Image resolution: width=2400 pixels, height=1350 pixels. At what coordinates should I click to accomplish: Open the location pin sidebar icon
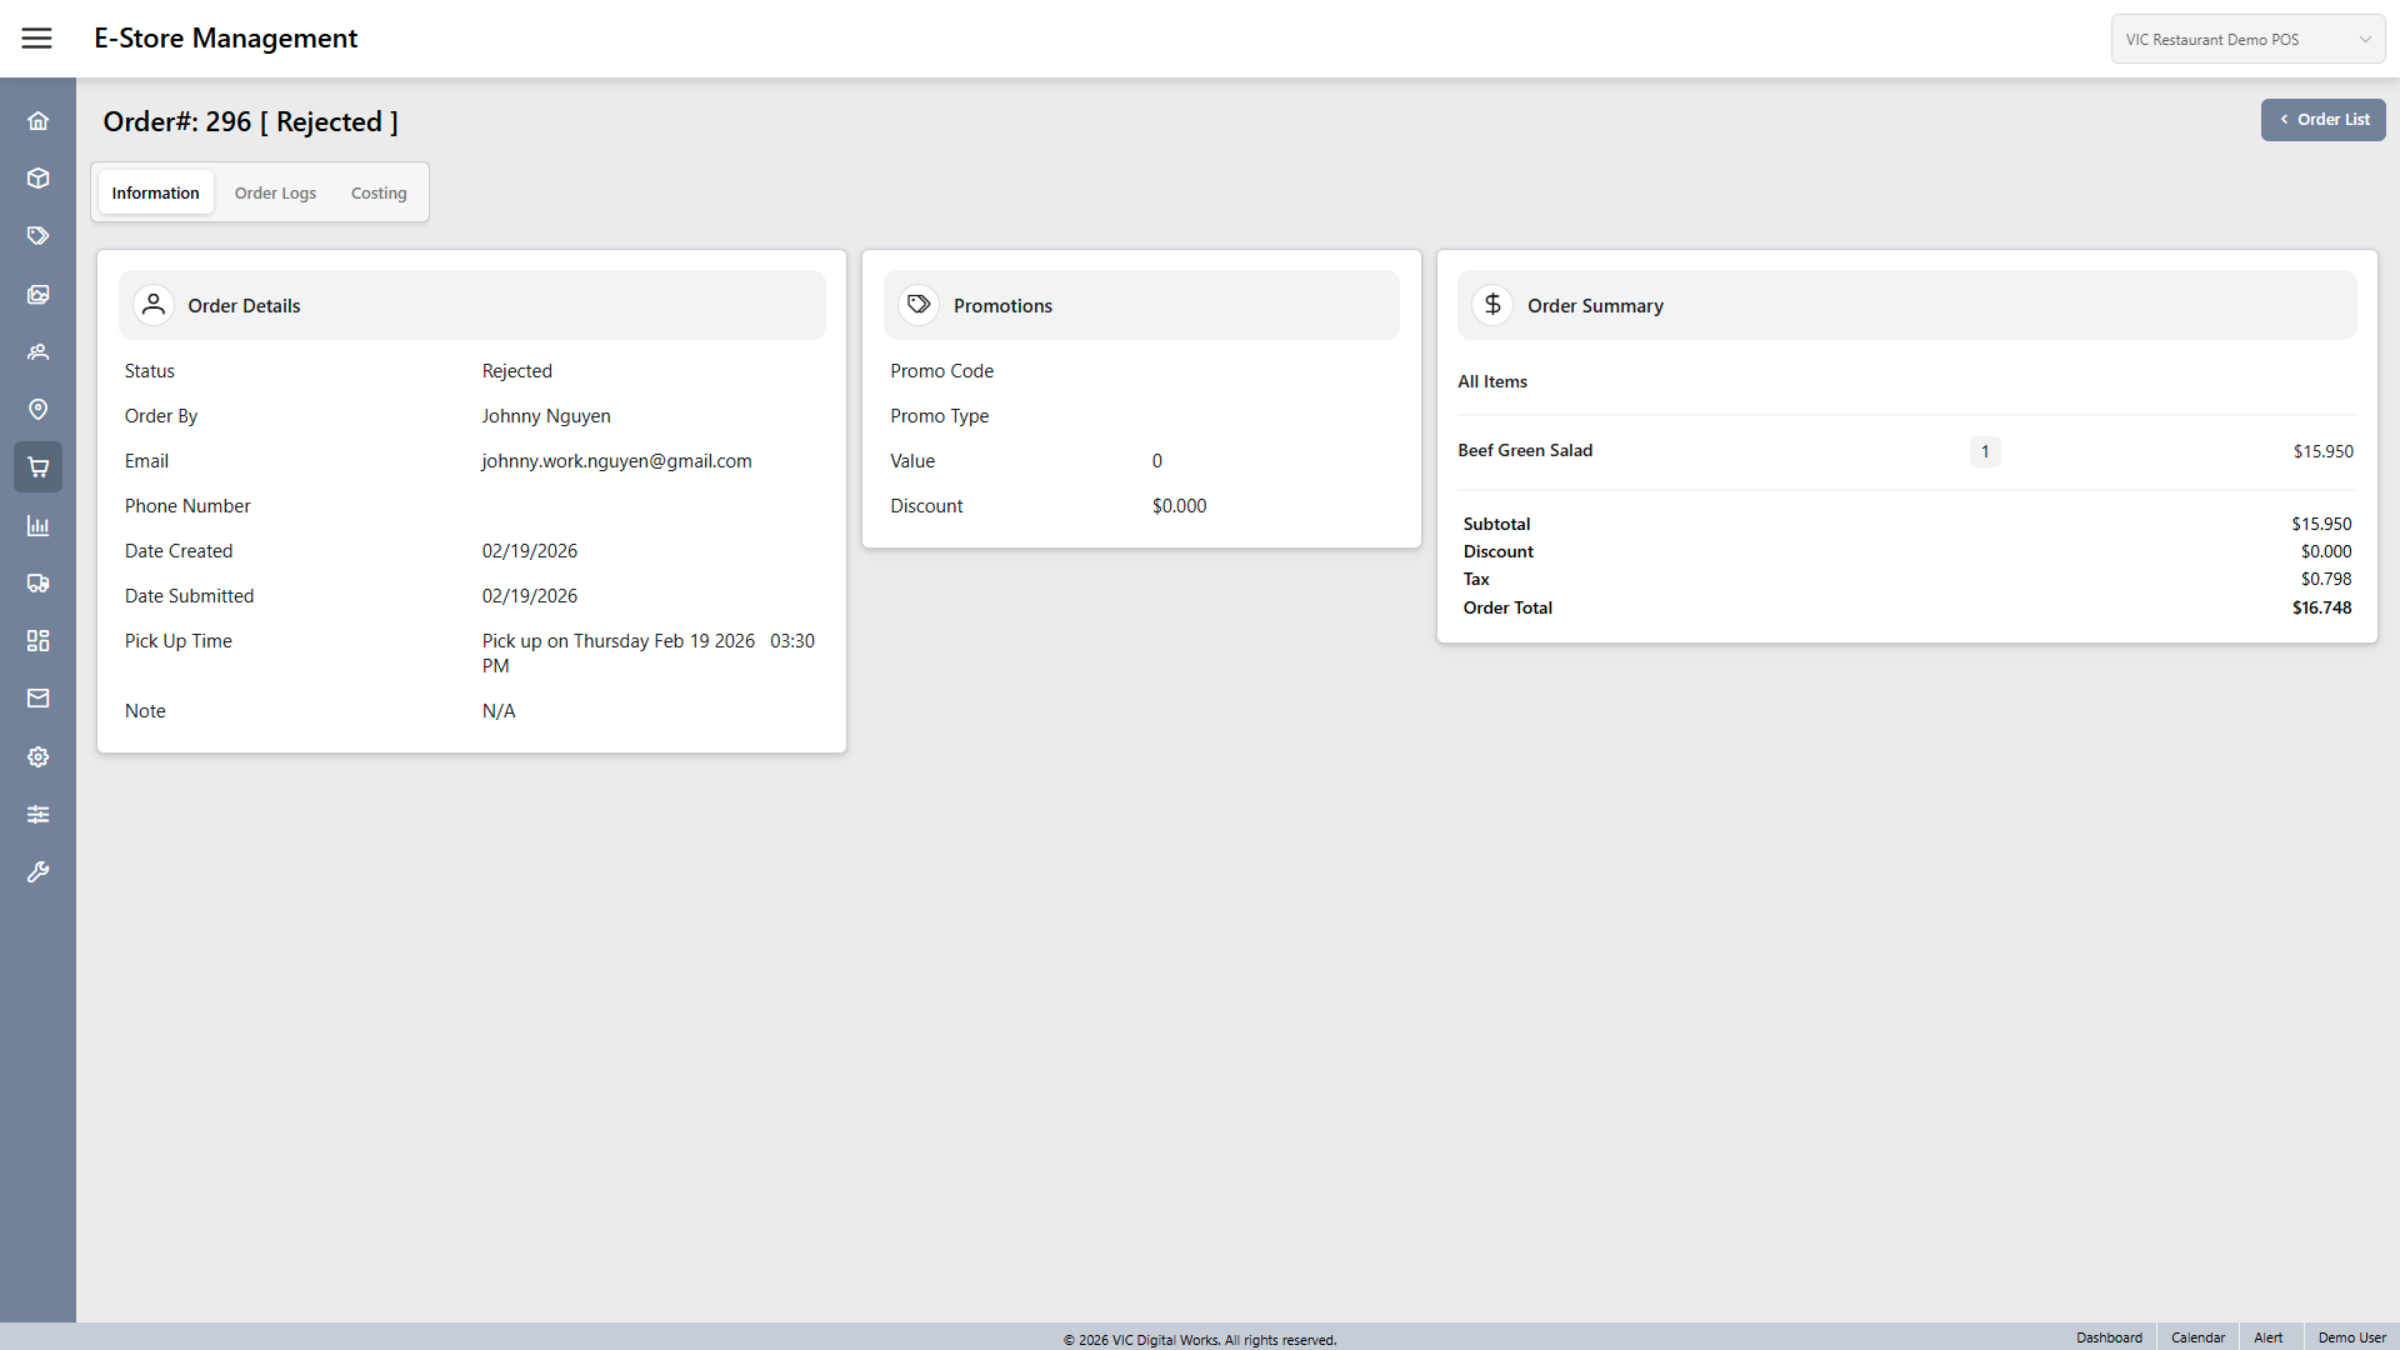[x=38, y=409]
